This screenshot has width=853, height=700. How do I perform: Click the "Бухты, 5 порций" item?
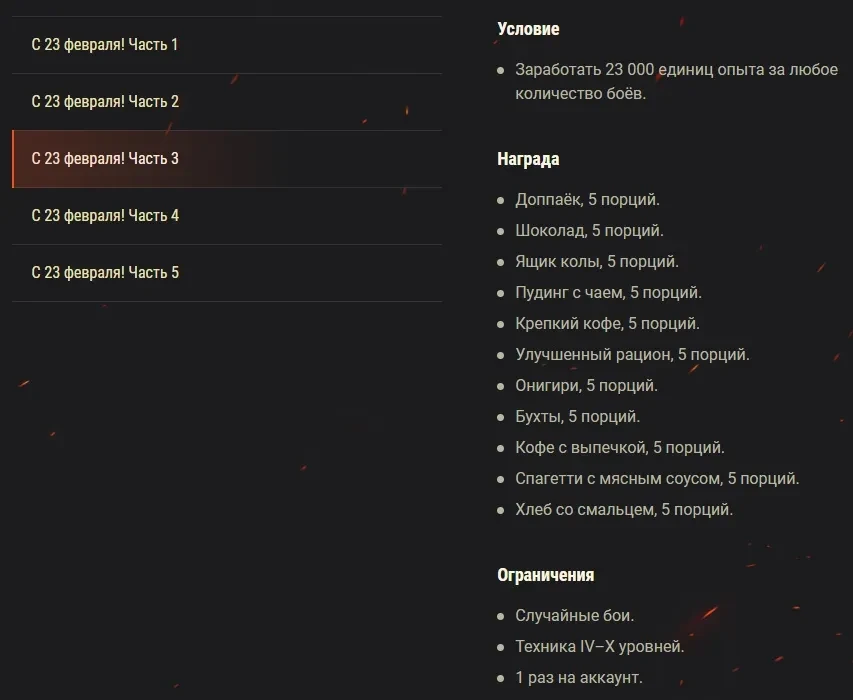(x=577, y=417)
